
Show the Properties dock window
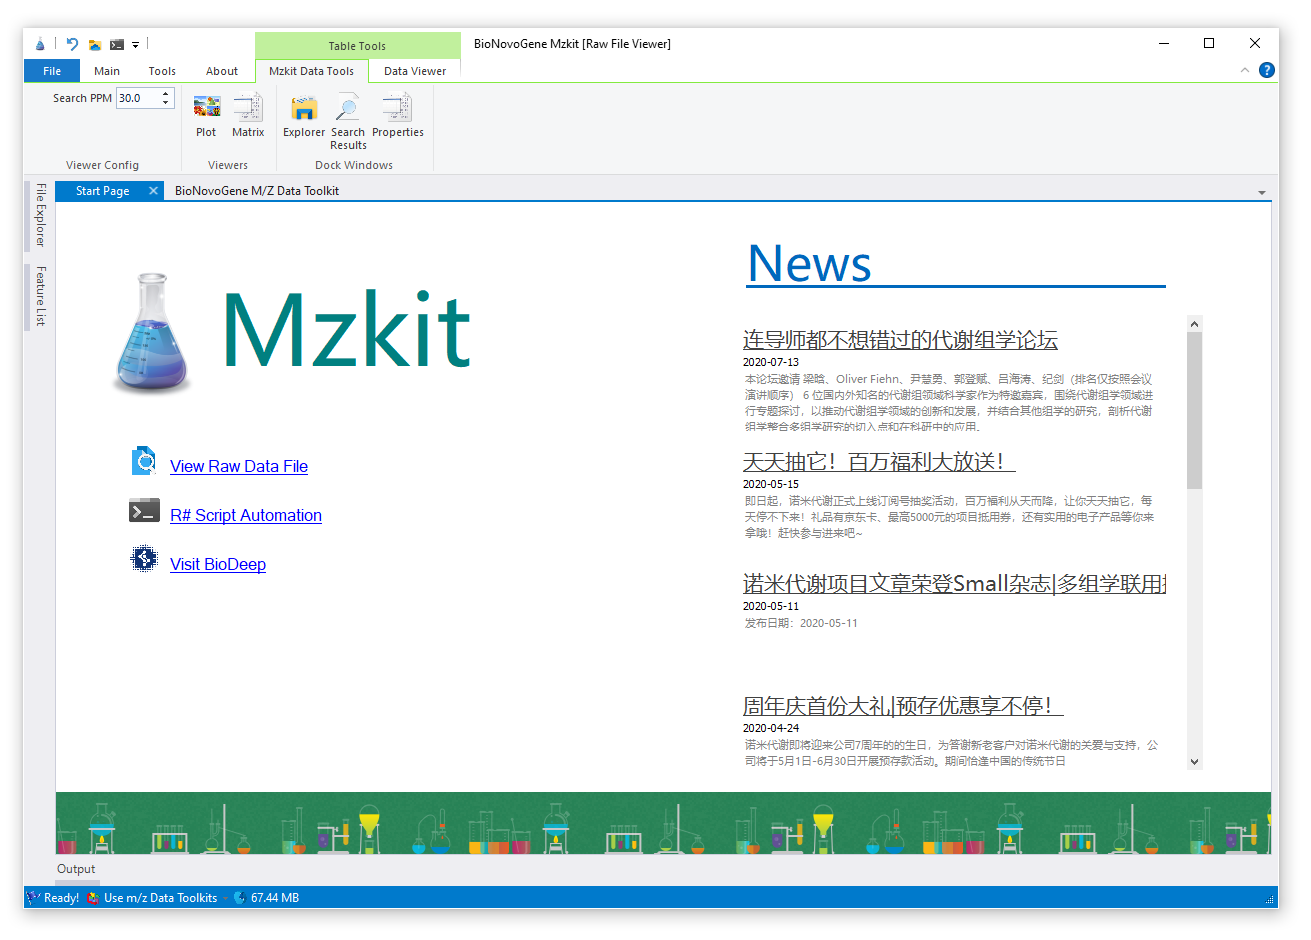click(398, 115)
